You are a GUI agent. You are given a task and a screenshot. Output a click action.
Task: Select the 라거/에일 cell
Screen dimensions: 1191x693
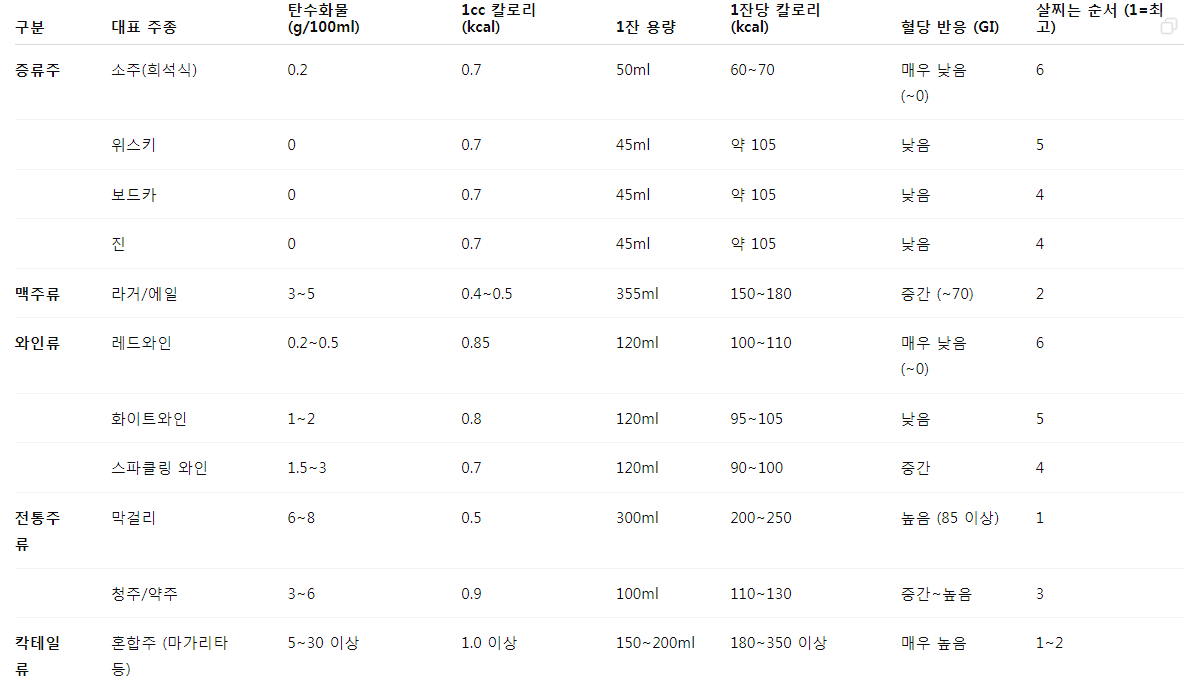click(x=144, y=293)
